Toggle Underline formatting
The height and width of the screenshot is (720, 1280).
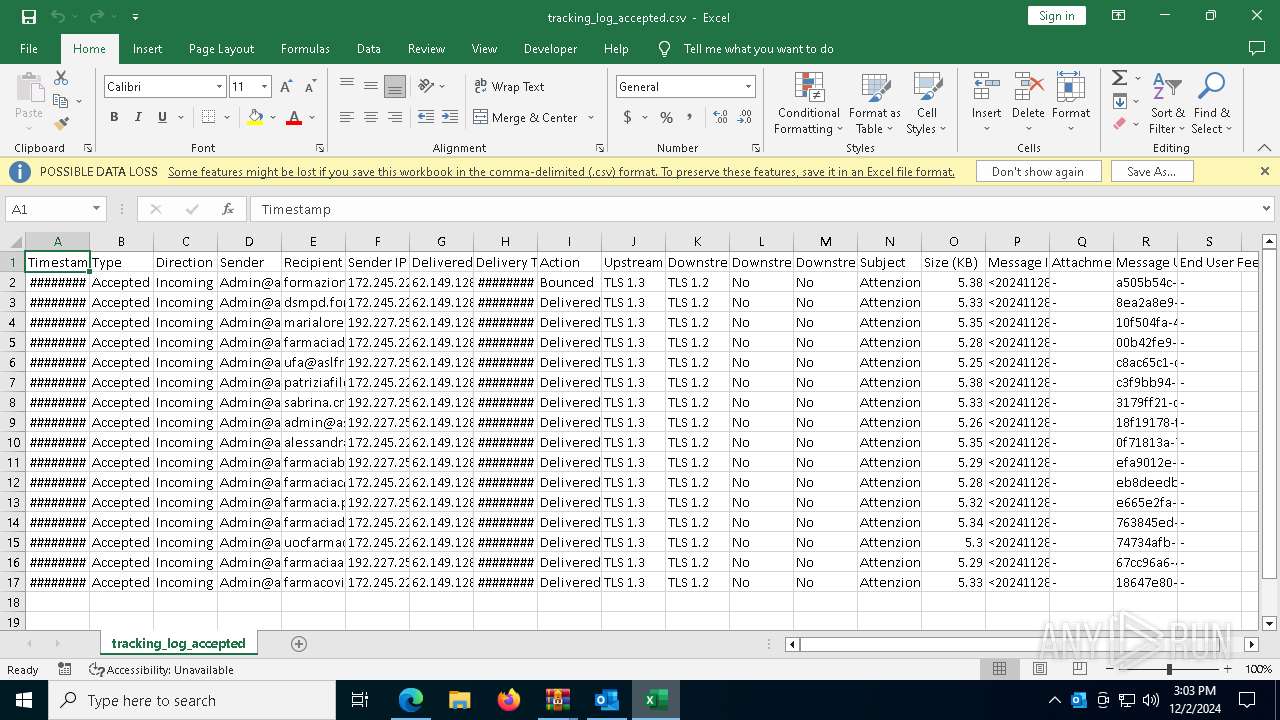[162, 117]
